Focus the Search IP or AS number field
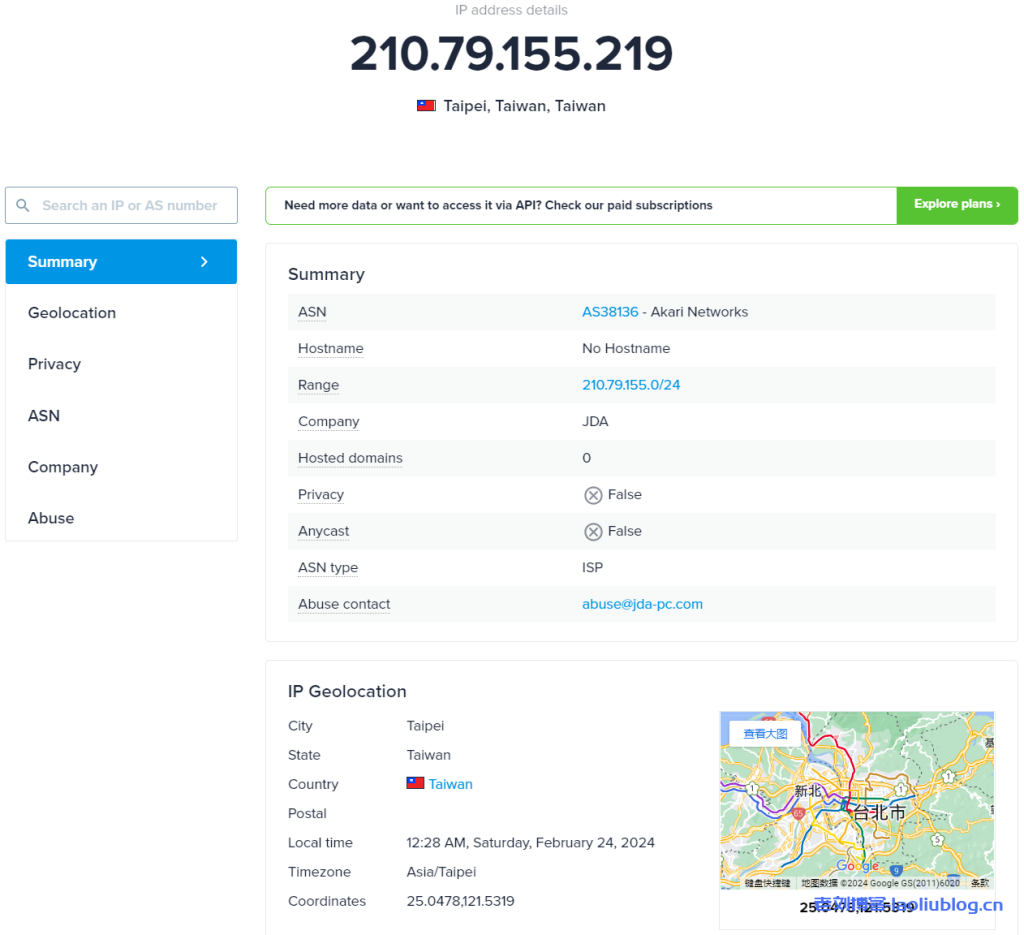Image resolution: width=1024 pixels, height=935 pixels. coord(129,206)
